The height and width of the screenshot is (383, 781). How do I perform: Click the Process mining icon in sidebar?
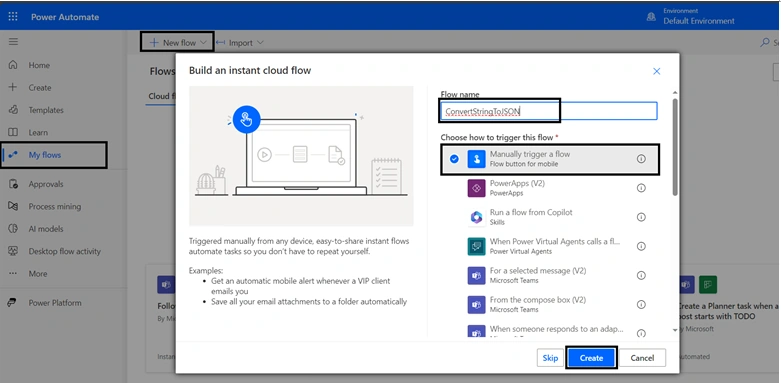point(13,206)
